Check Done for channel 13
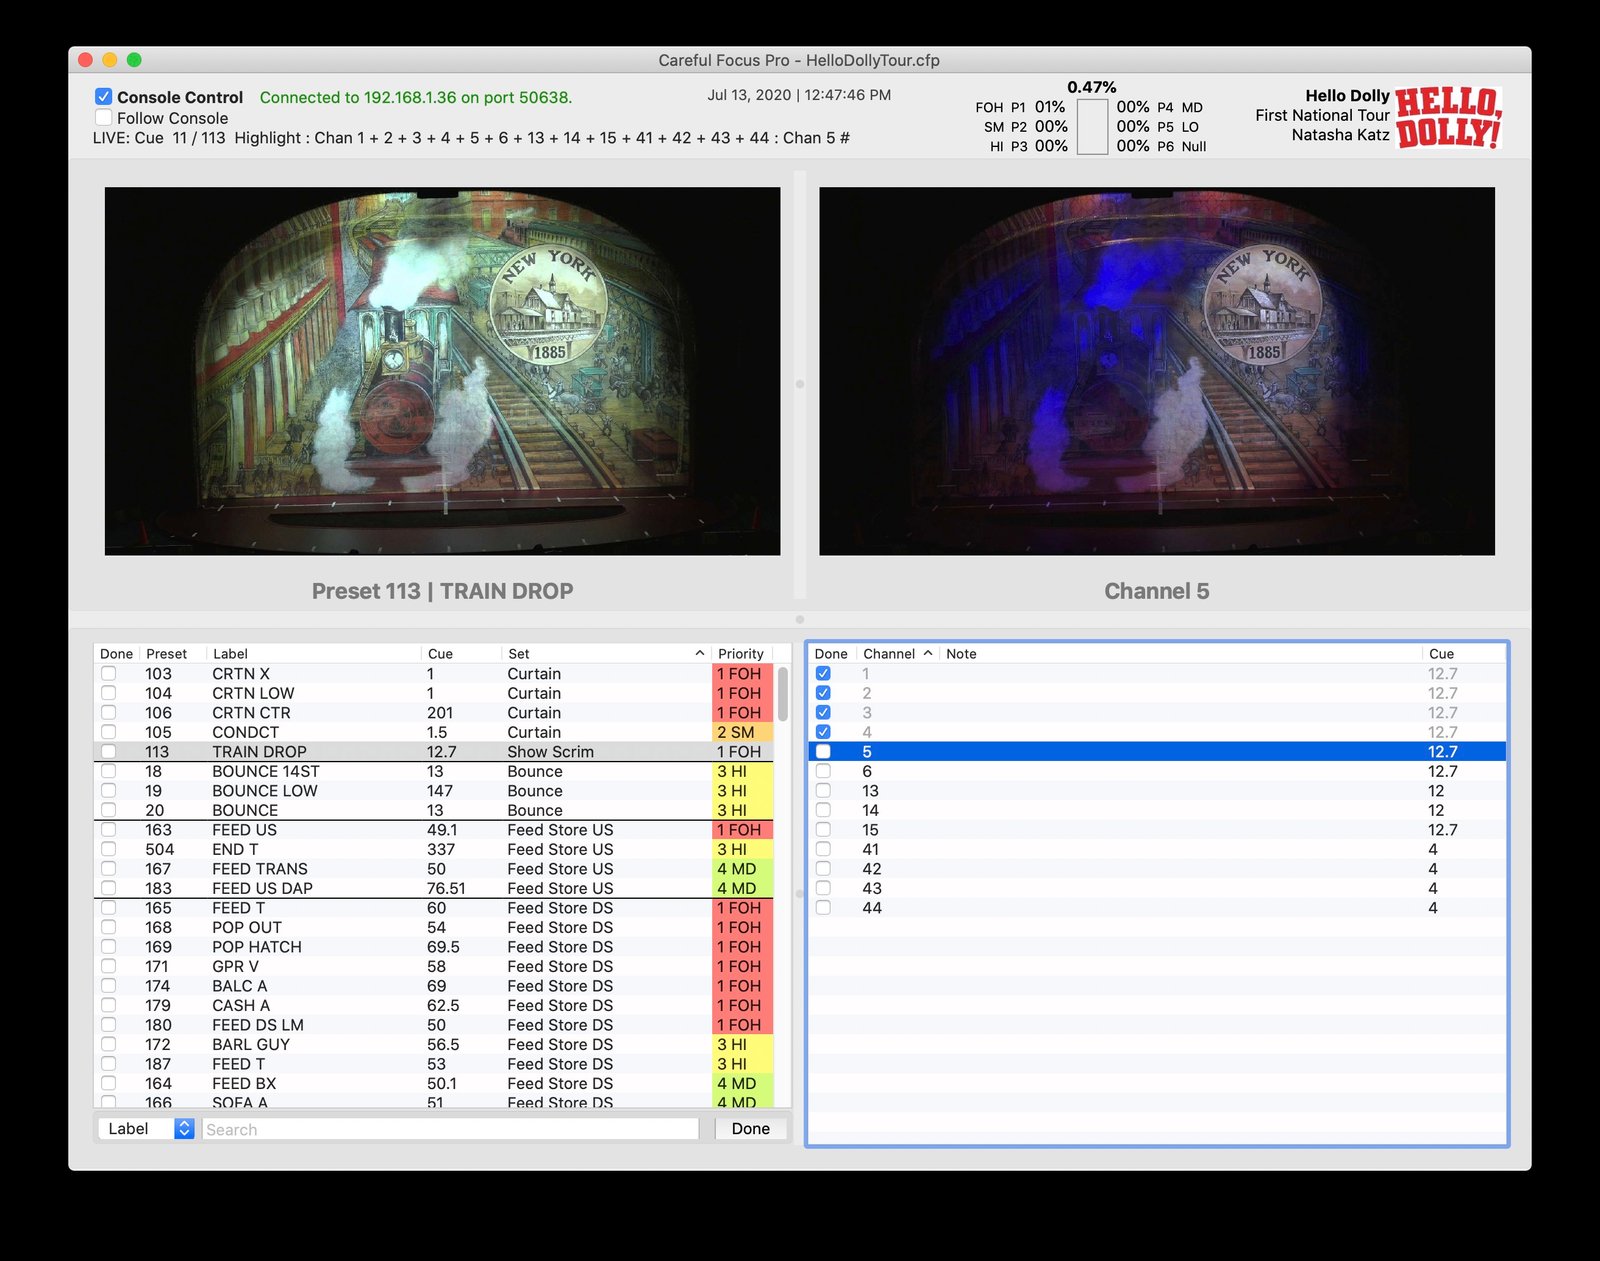Viewport: 1600px width, 1261px height. 823,790
